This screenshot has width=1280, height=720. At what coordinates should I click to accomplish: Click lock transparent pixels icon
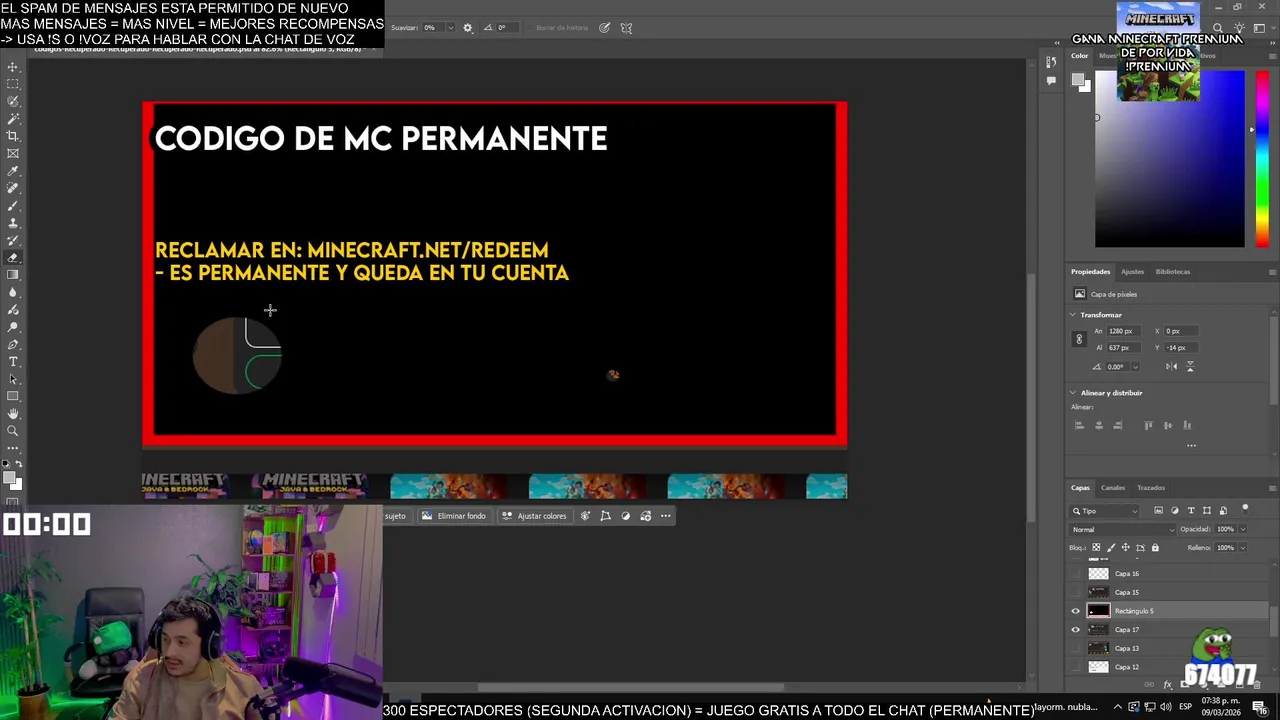click(1096, 547)
